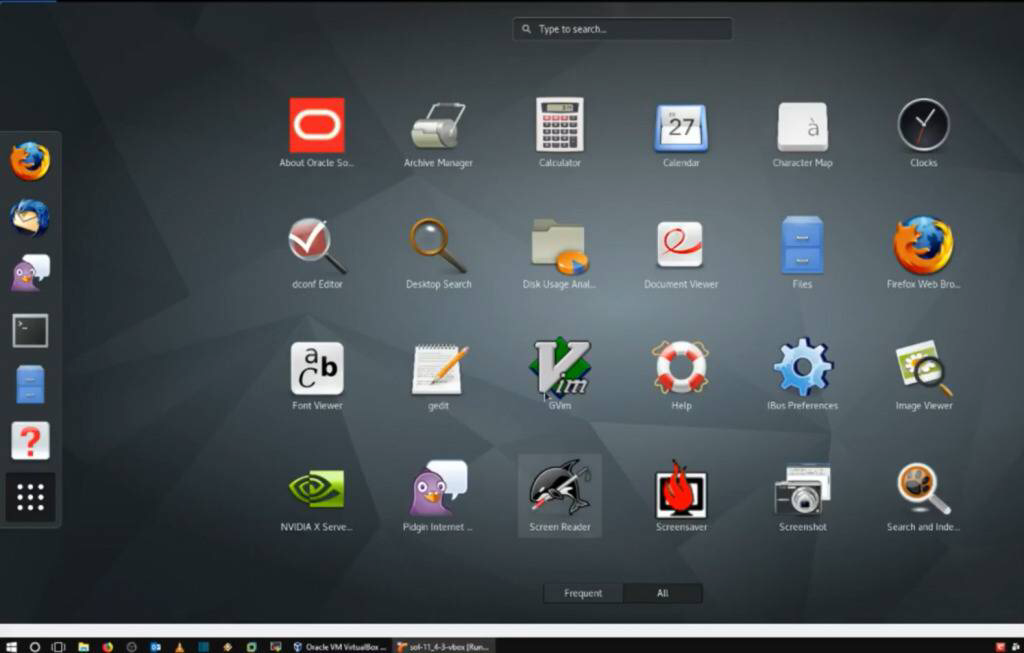Click the Cortana circle on the taskbar
This screenshot has height=653, width=1024.
coord(35,646)
